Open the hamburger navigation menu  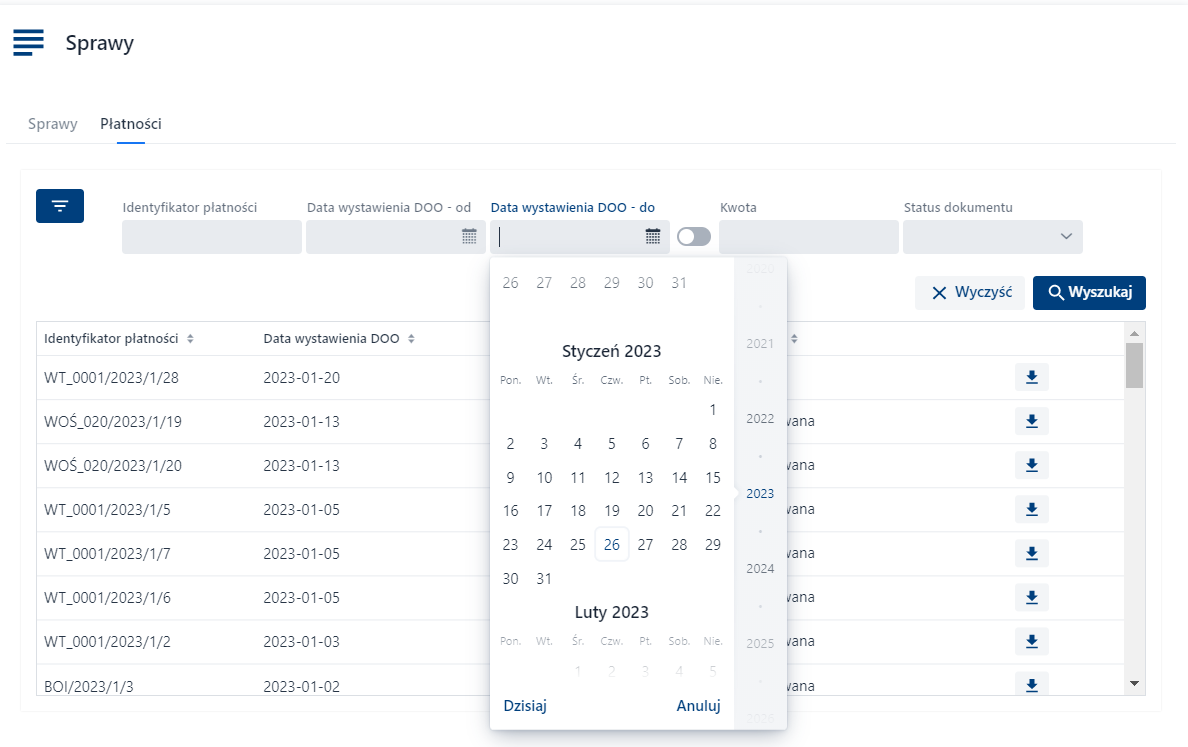28,42
